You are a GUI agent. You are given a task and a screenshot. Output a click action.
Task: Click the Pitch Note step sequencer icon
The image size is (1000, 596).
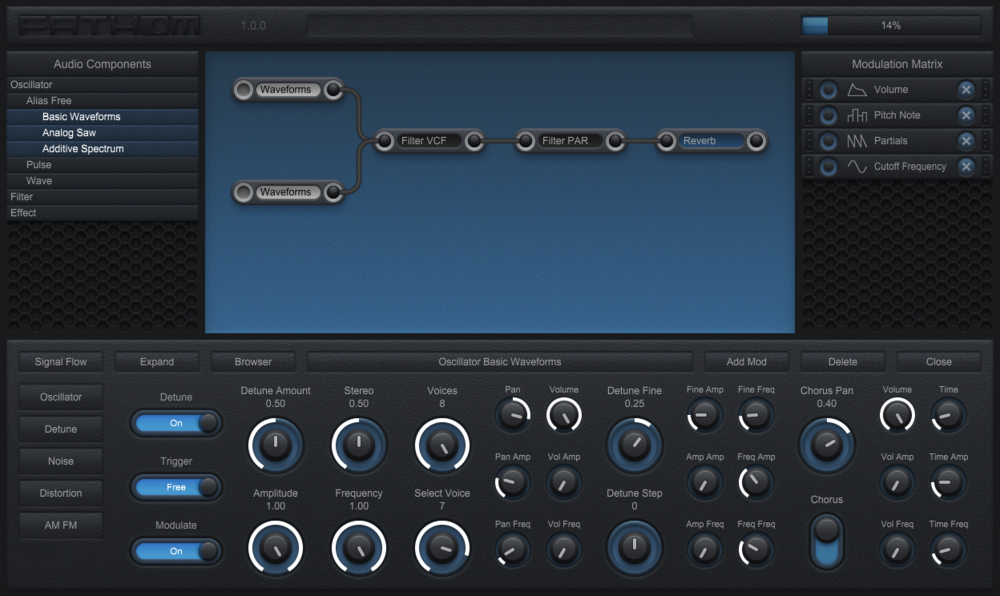point(857,115)
